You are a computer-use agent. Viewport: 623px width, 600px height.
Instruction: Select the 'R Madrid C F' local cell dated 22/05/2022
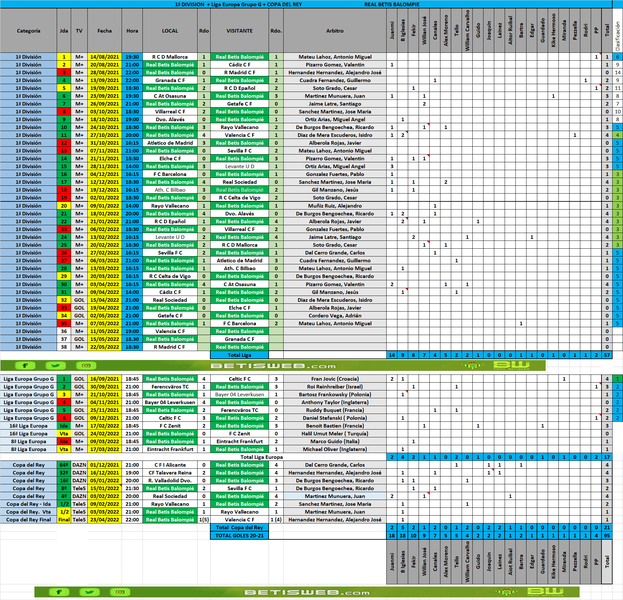tap(170, 347)
